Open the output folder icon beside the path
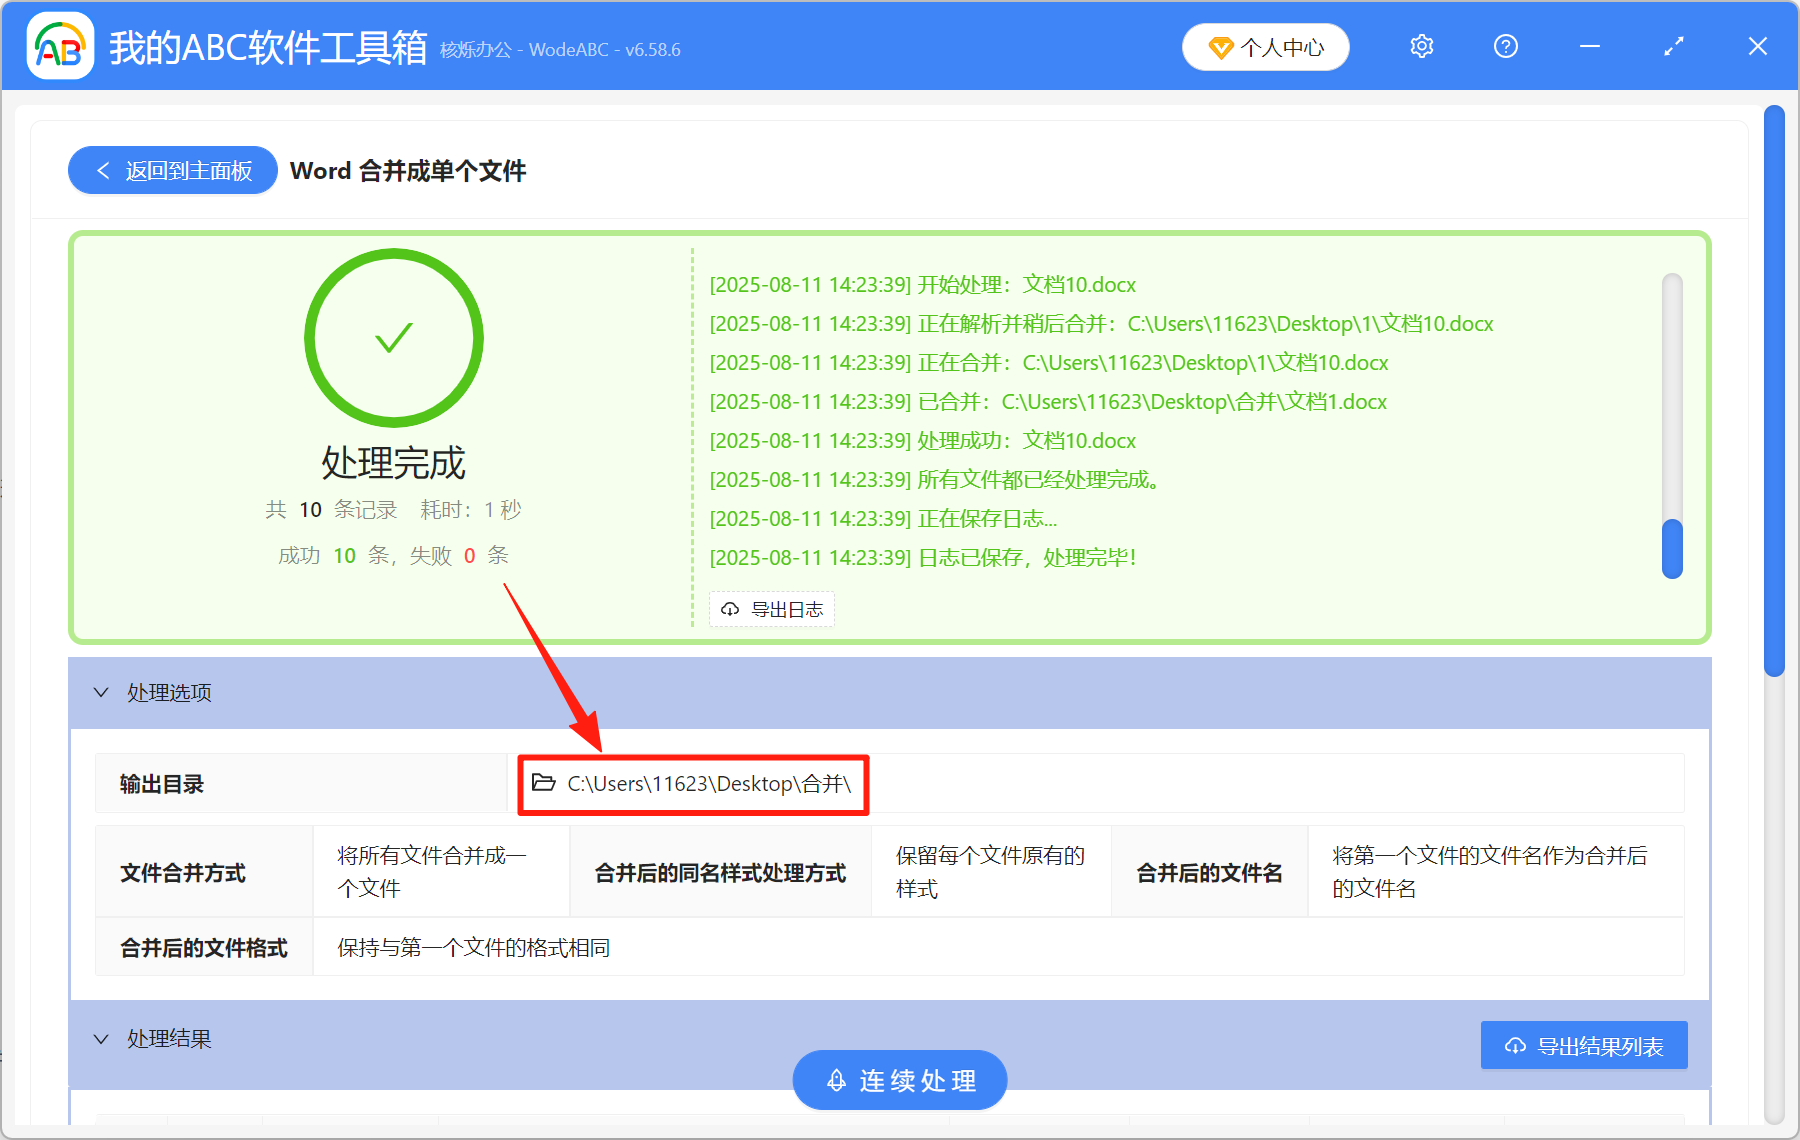This screenshot has height=1140, width=1800. [x=541, y=784]
